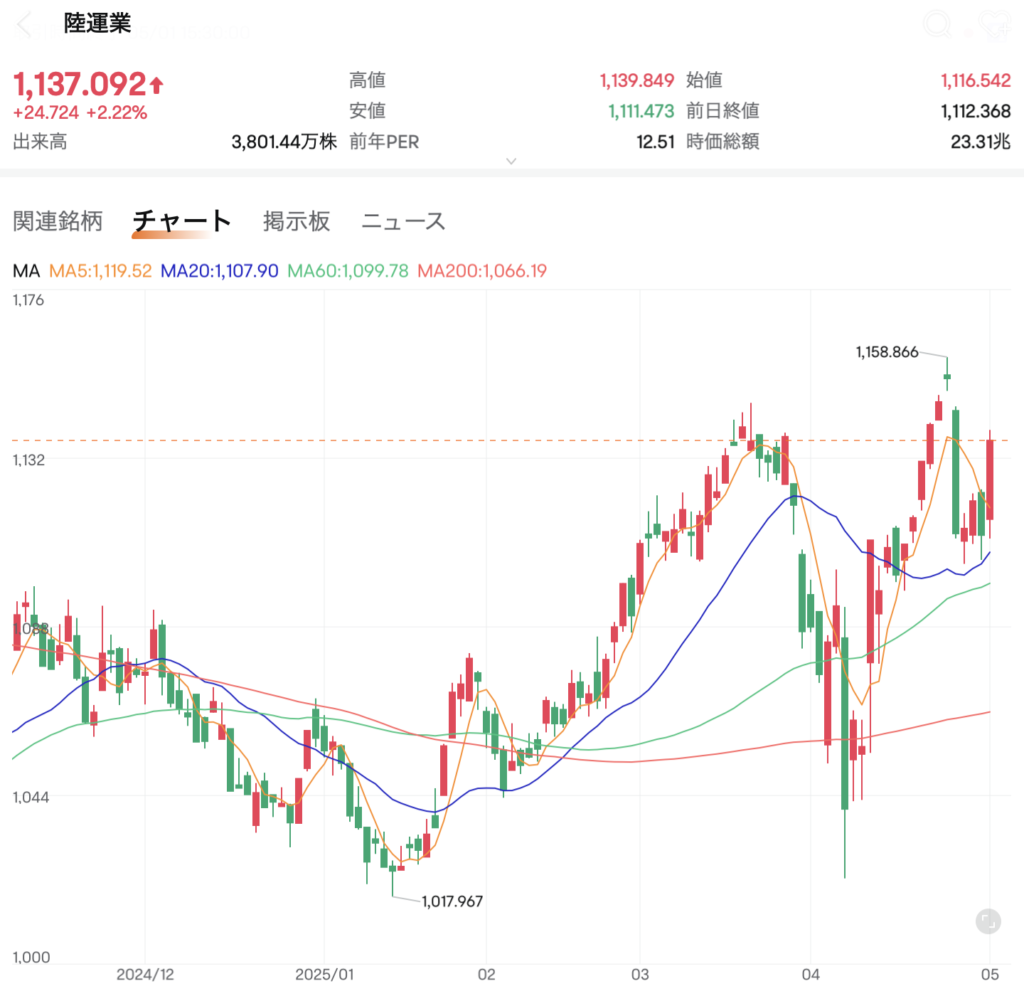Select the MA60:1,099.78 legend value
1024x996 pixels.
(348, 270)
